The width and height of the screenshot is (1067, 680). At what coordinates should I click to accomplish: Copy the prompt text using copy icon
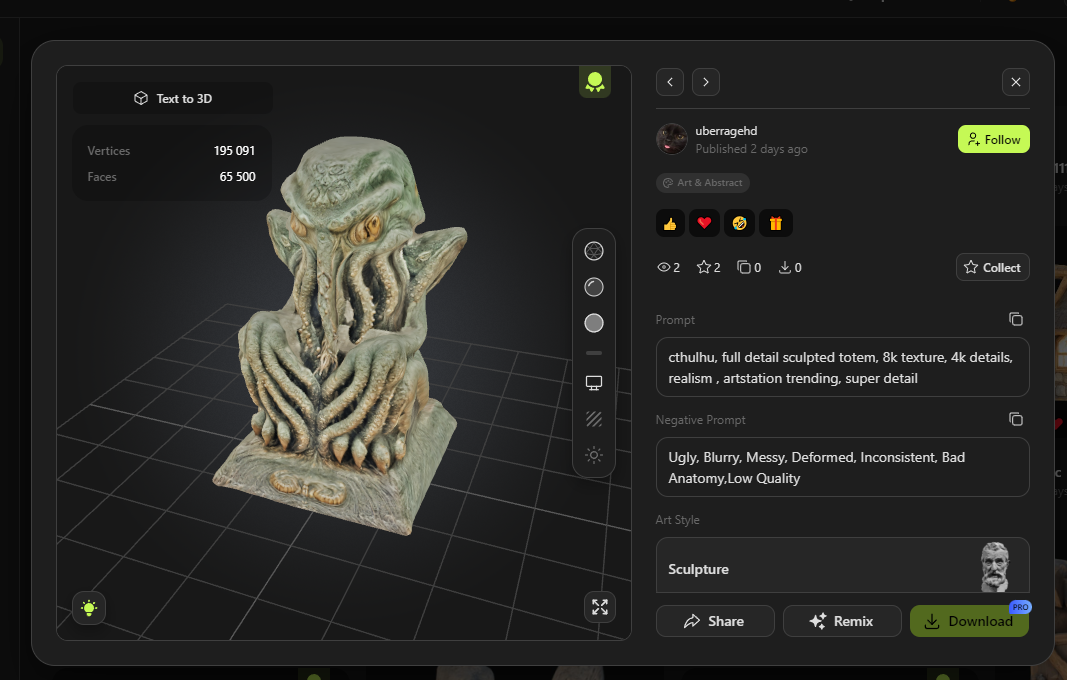click(x=1015, y=319)
